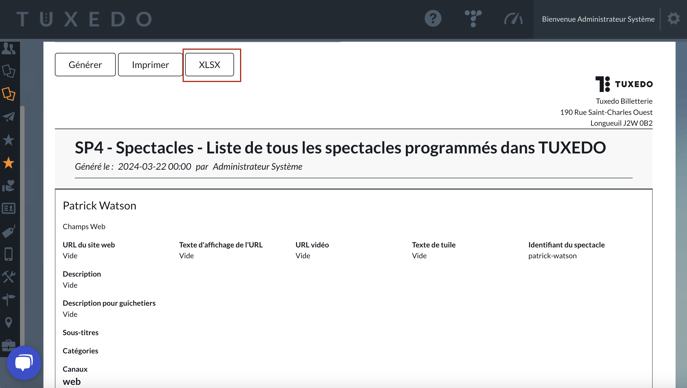Click the Canaux label

[75, 369]
